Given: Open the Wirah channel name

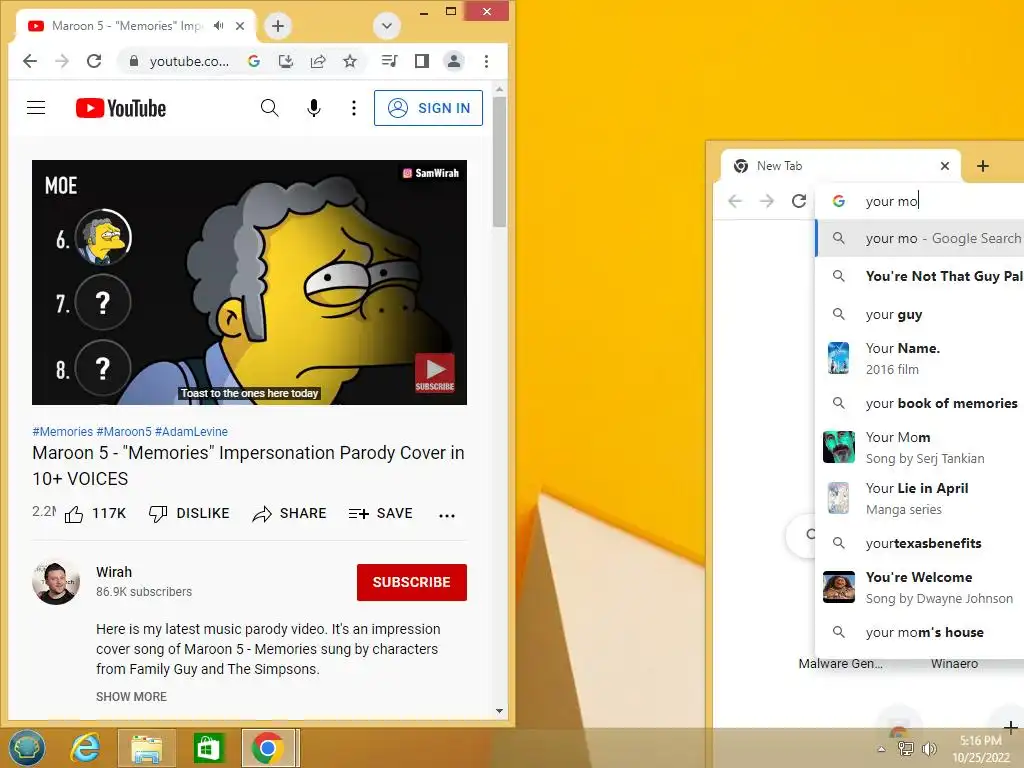Looking at the screenshot, I should (114, 572).
